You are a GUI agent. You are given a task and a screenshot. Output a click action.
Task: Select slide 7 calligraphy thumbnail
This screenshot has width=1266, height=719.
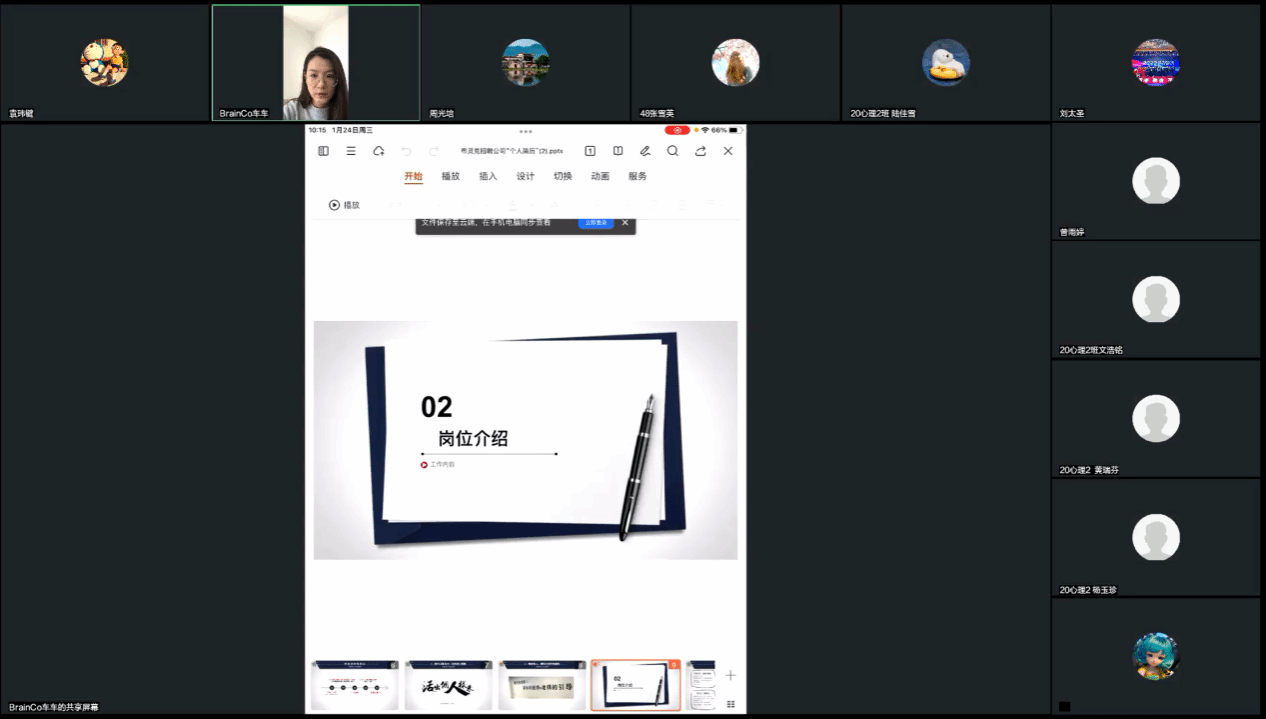[x=448, y=685]
